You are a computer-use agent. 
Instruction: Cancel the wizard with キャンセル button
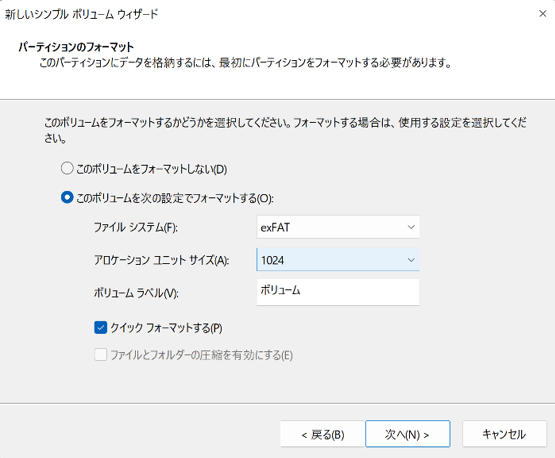(x=504, y=434)
